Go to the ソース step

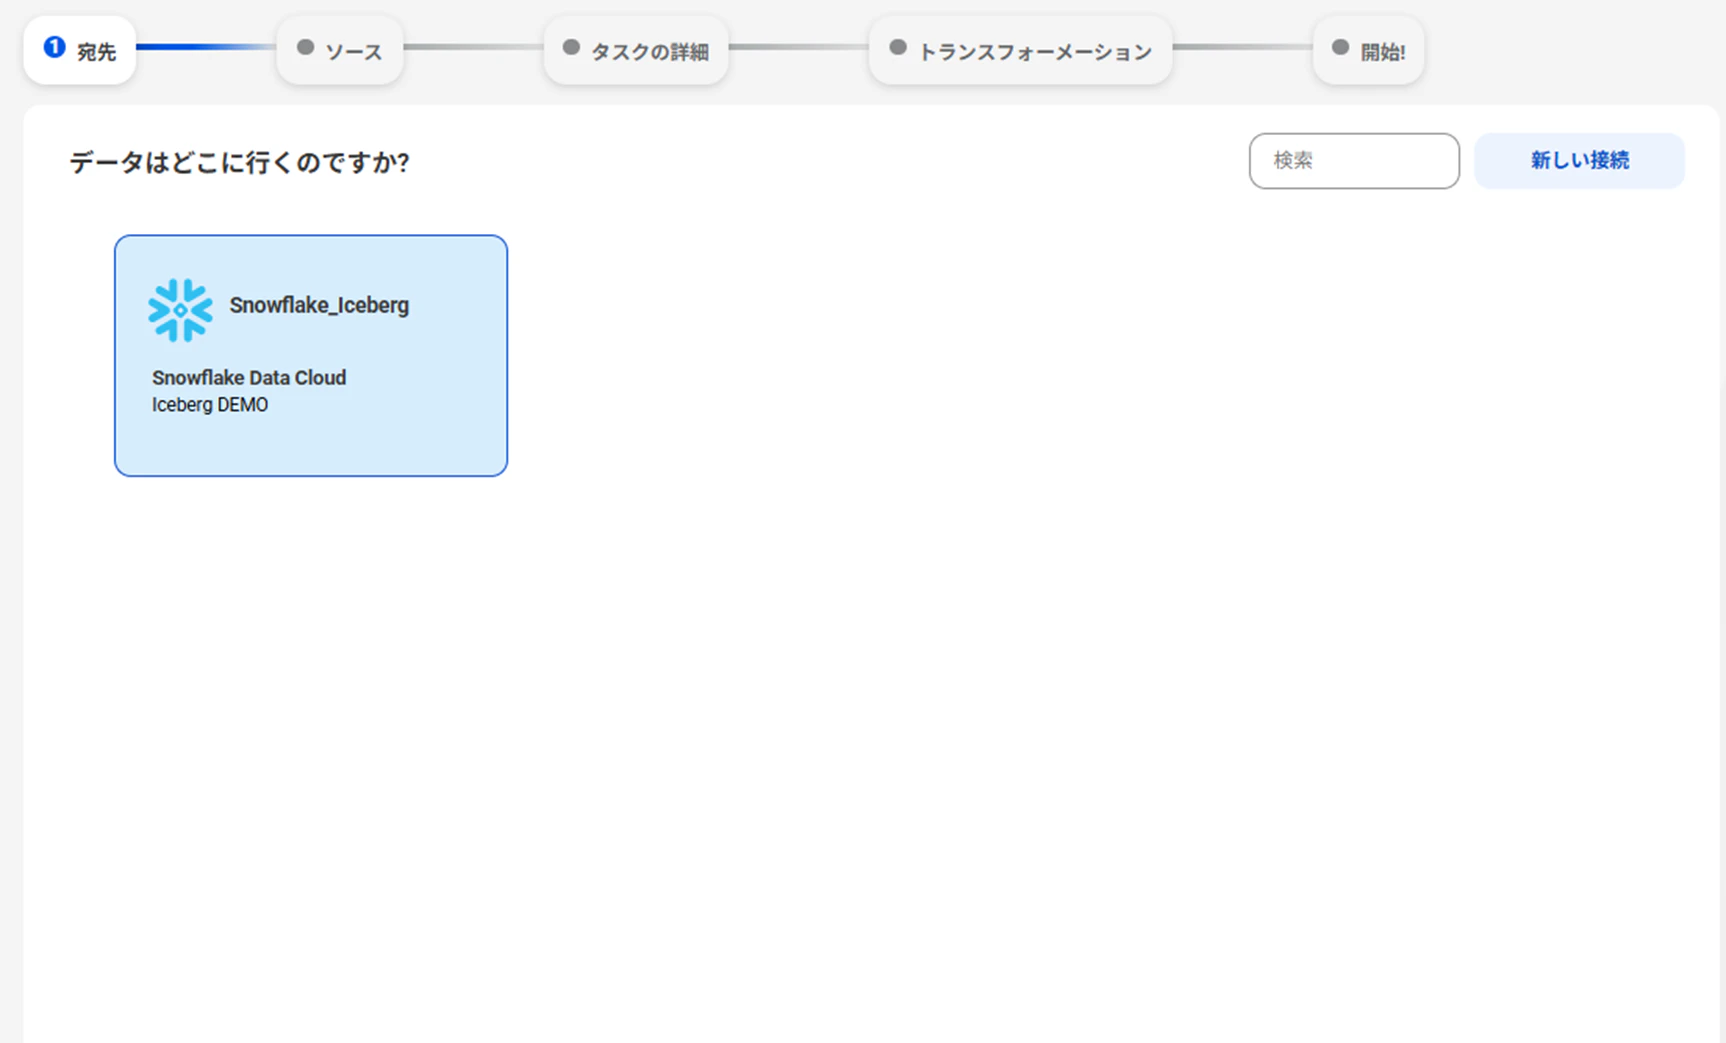coord(340,50)
